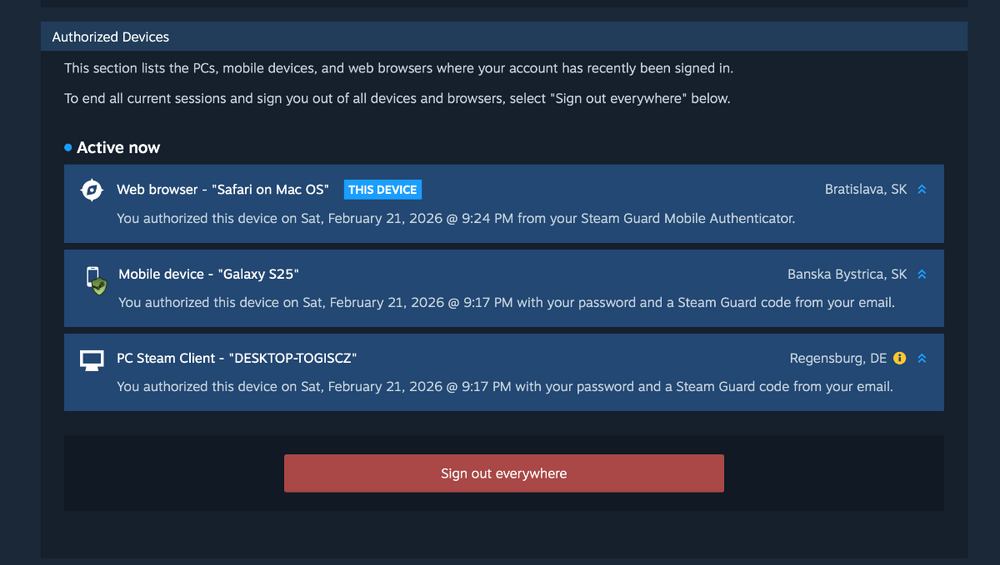1000x565 pixels.
Task: Click the Safari compass browser icon
Action: pos(92,190)
